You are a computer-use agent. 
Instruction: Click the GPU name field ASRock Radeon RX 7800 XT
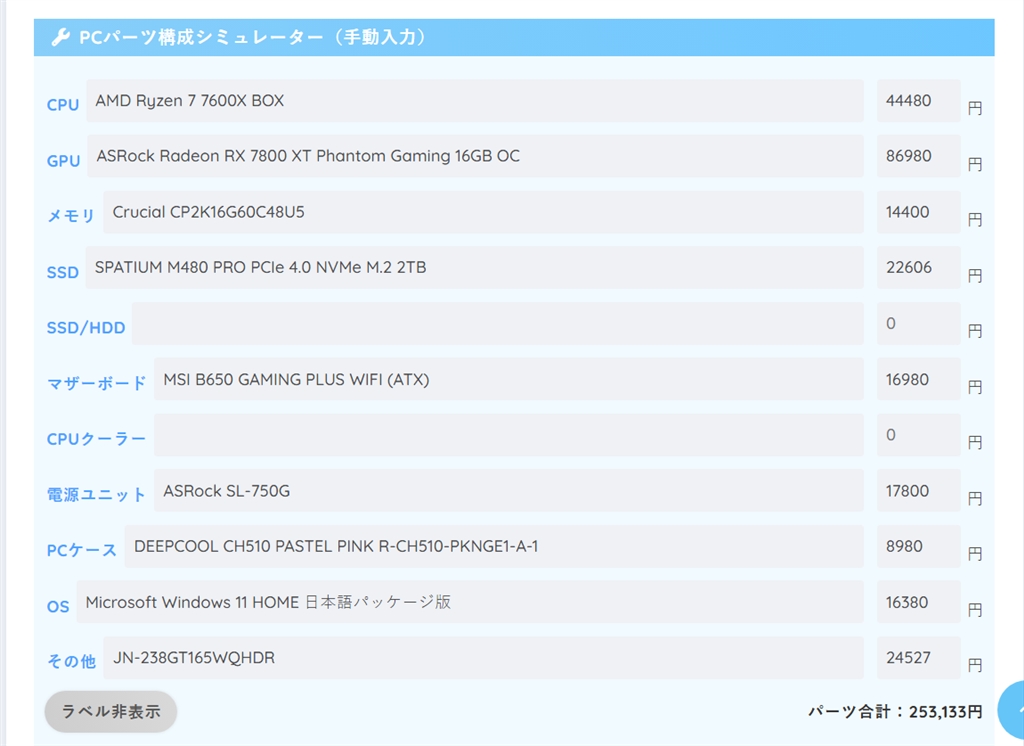coord(475,156)
